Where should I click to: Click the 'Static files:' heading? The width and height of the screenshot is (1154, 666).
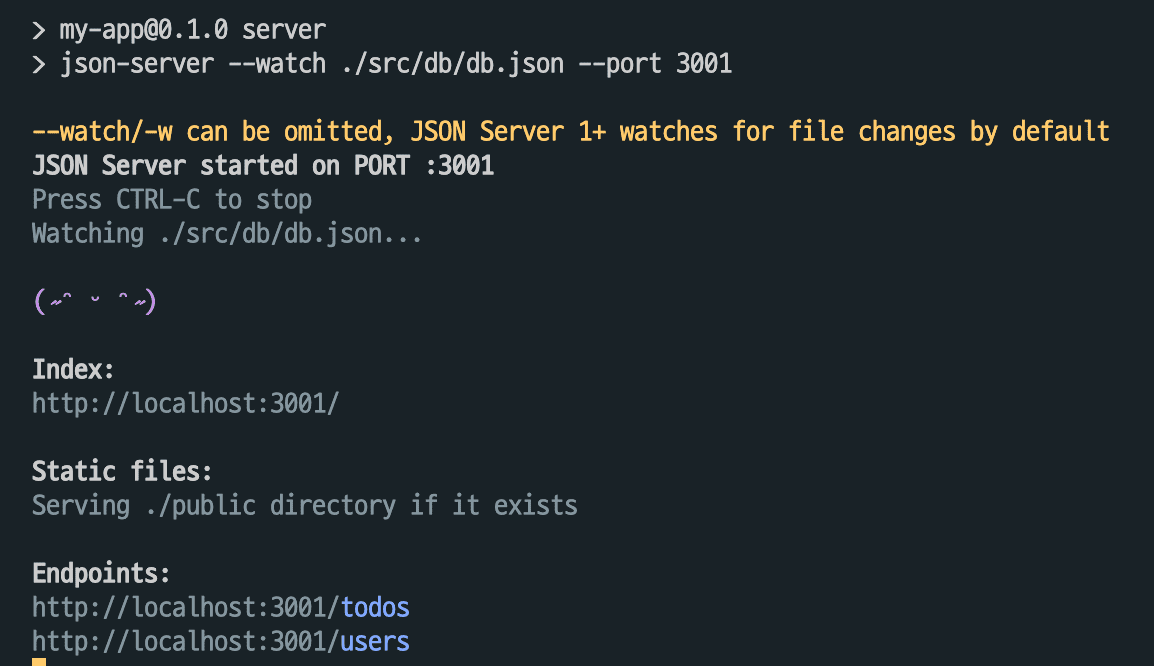[x=122, y=471]
